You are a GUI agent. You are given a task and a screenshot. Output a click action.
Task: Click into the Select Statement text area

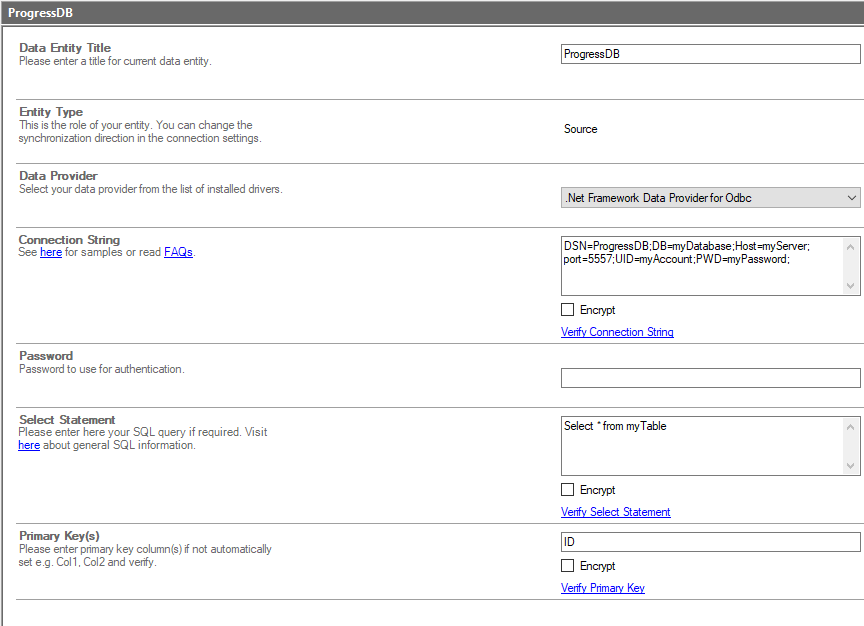700,446
